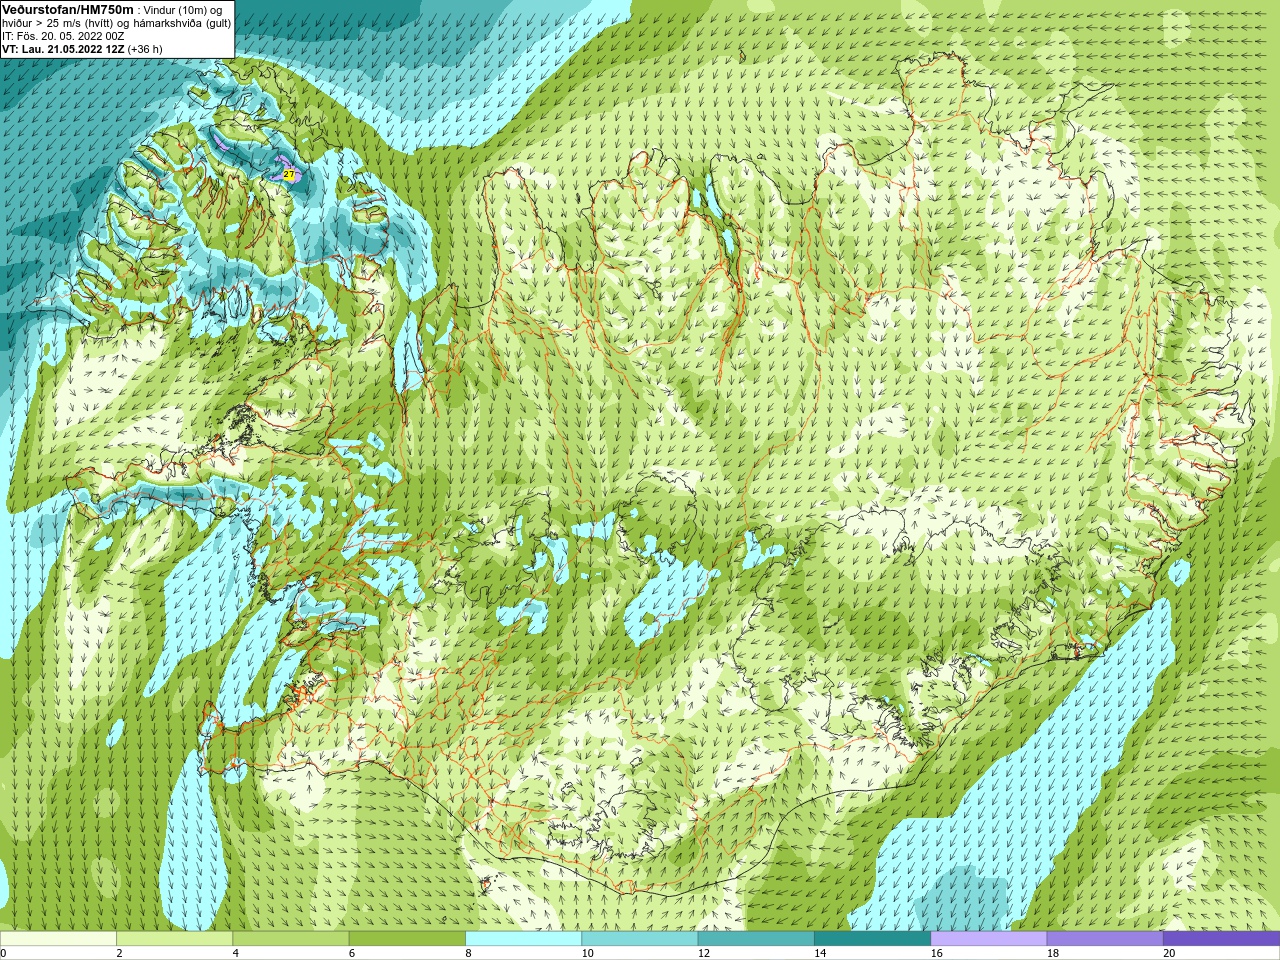Click the legend tick label '20'
Image resolution: width=1280 pixels, height=960 pixels.
[1169, 953]
